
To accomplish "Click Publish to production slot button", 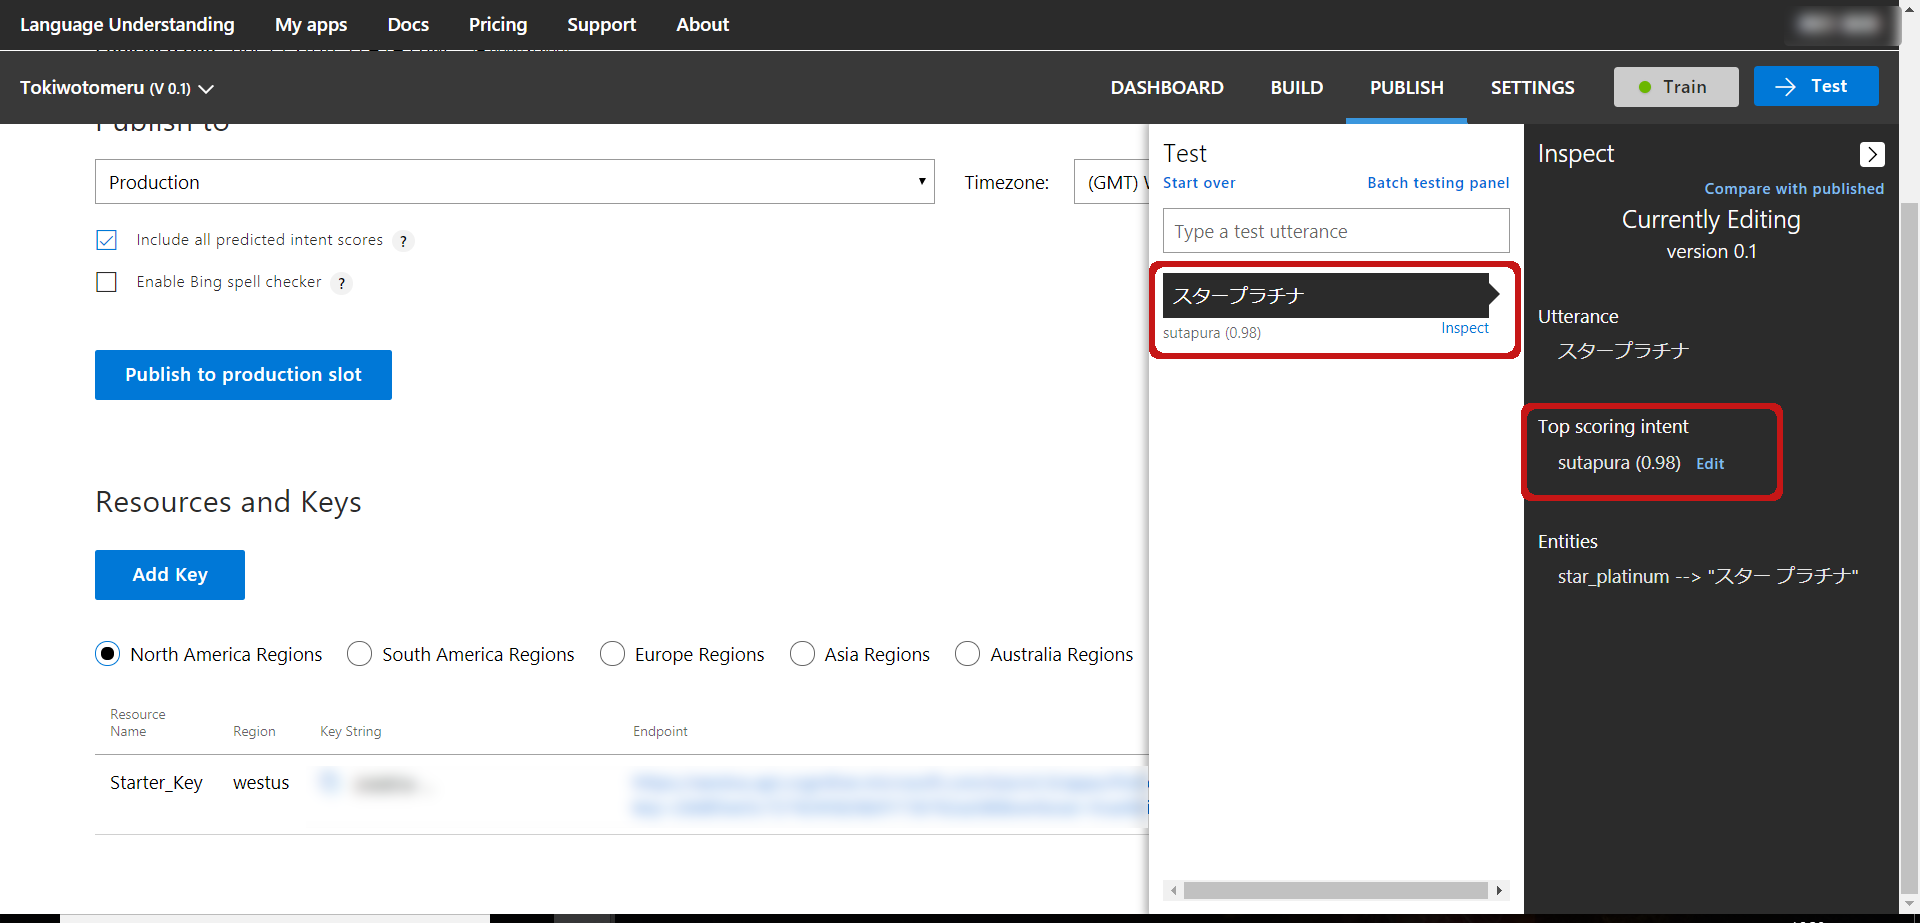I will [243, 375].
